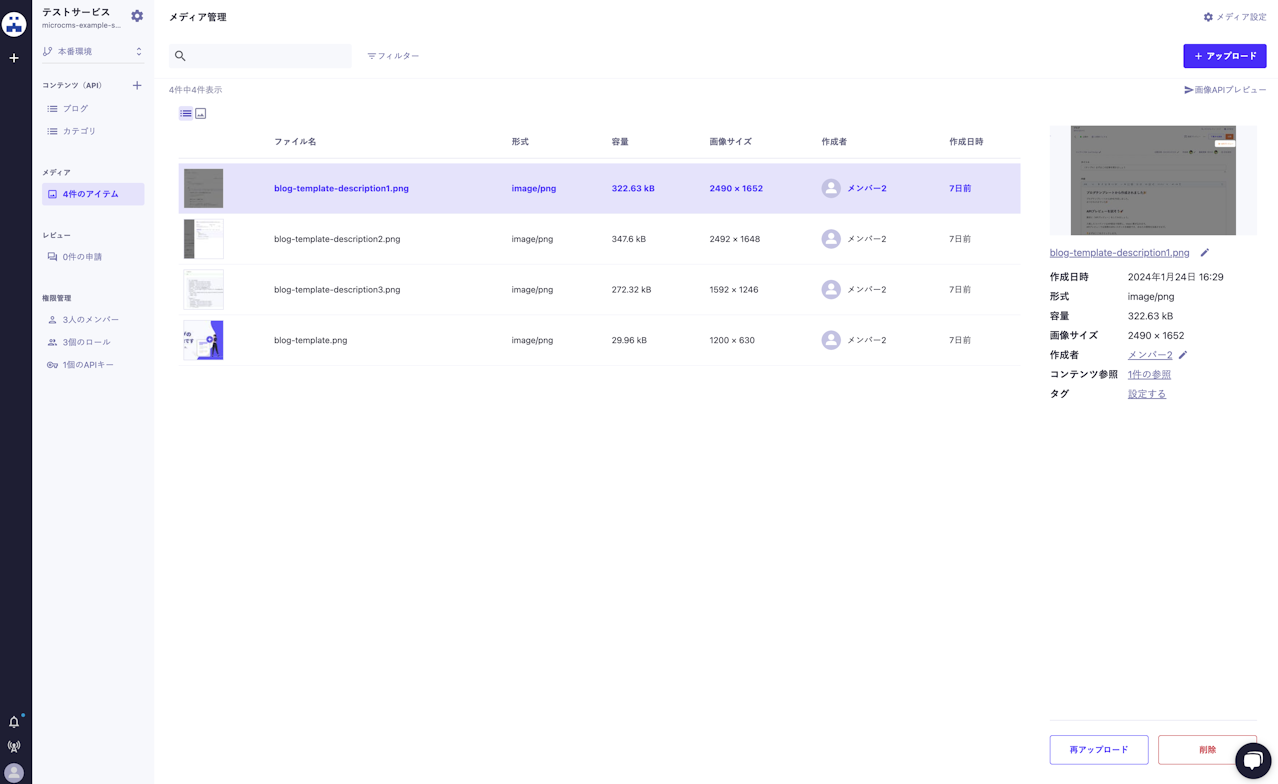This screenshot has height=784, width=1278.
Task: Click the broadcast status icon
Action: click(14, 747)
